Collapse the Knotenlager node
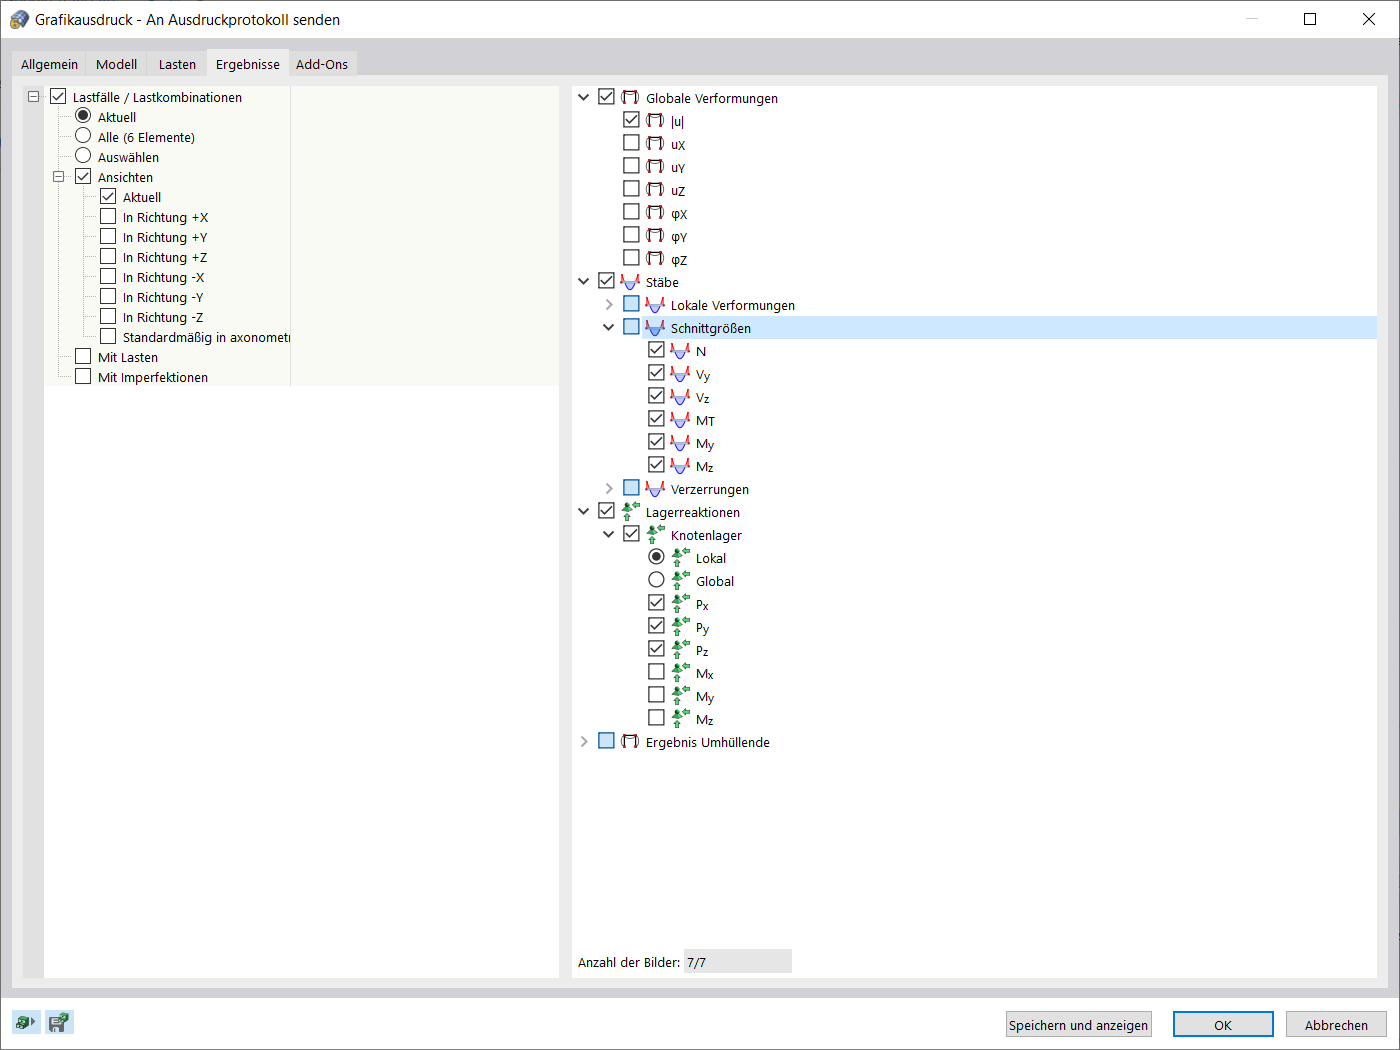The height and width of the screenshot is (1050, 1400). [609, 534]
